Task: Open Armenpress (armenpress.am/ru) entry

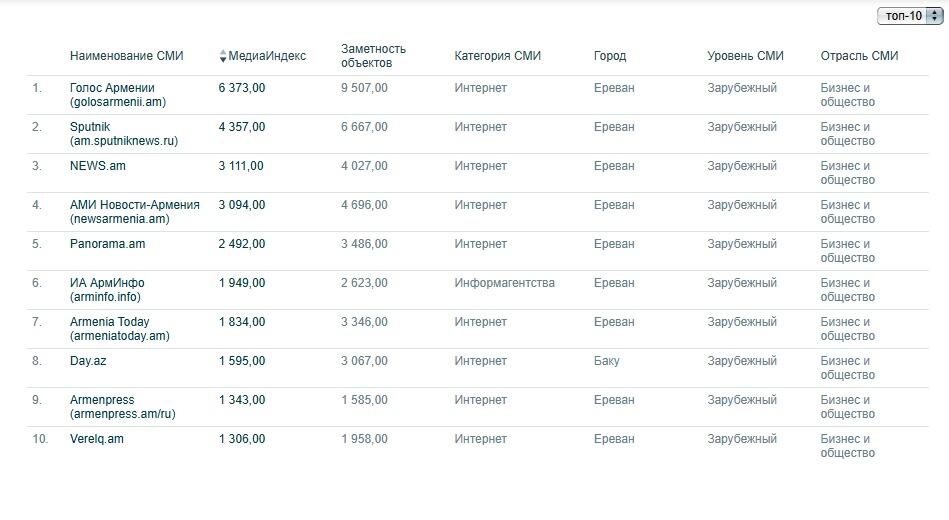Action: coord(123,407)
